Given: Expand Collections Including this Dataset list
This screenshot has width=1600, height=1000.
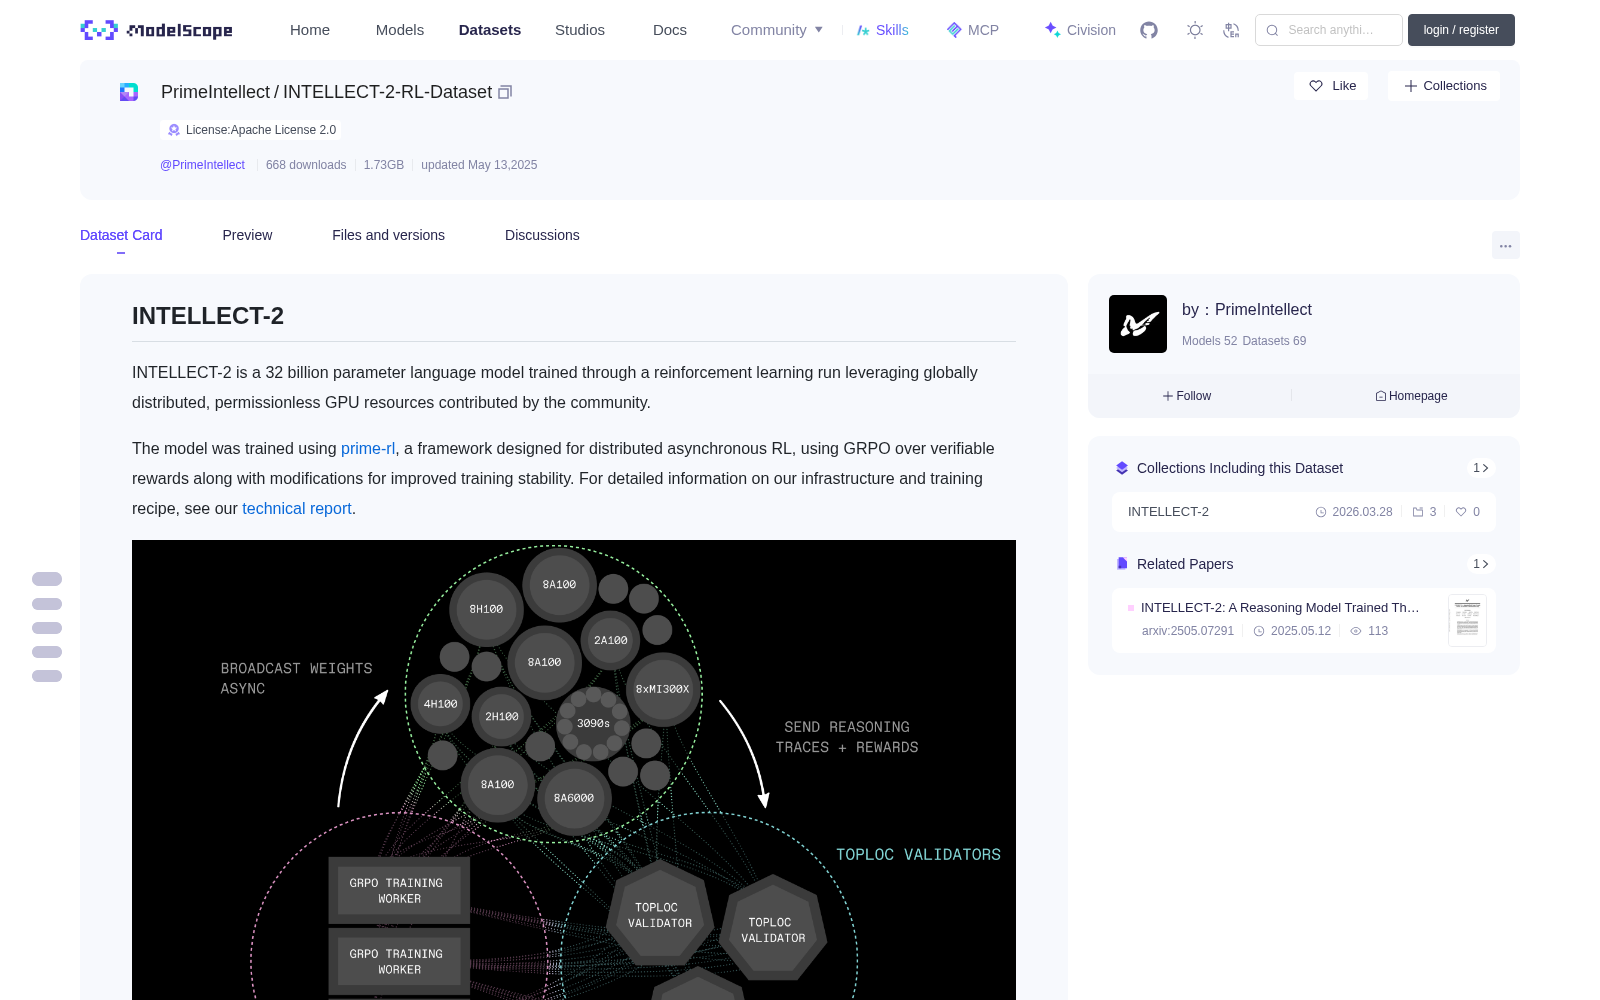Looking at the screenshot, I should (x=1481, y=468).
